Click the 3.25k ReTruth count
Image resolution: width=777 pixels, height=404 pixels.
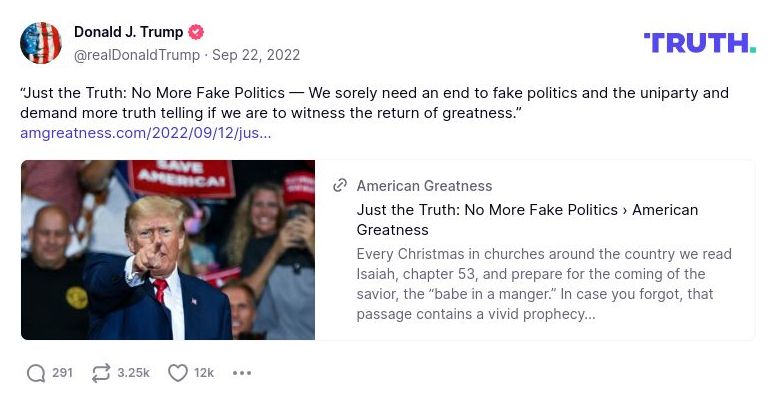pyautogui.click(x=133, y=373)
